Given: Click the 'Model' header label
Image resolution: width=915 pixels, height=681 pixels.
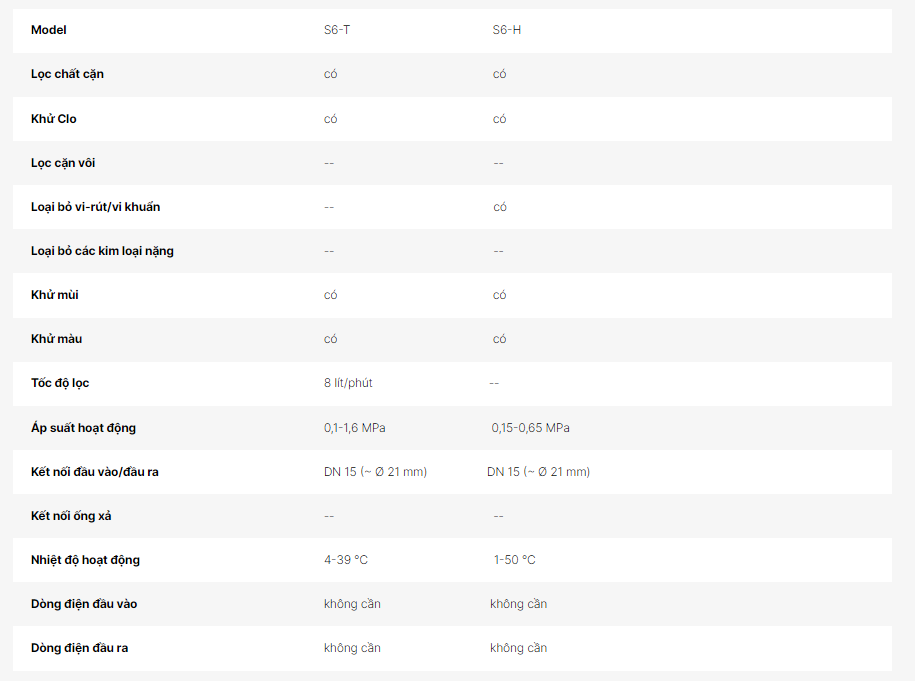Looking at the screenshot, I should coord(49,30).
